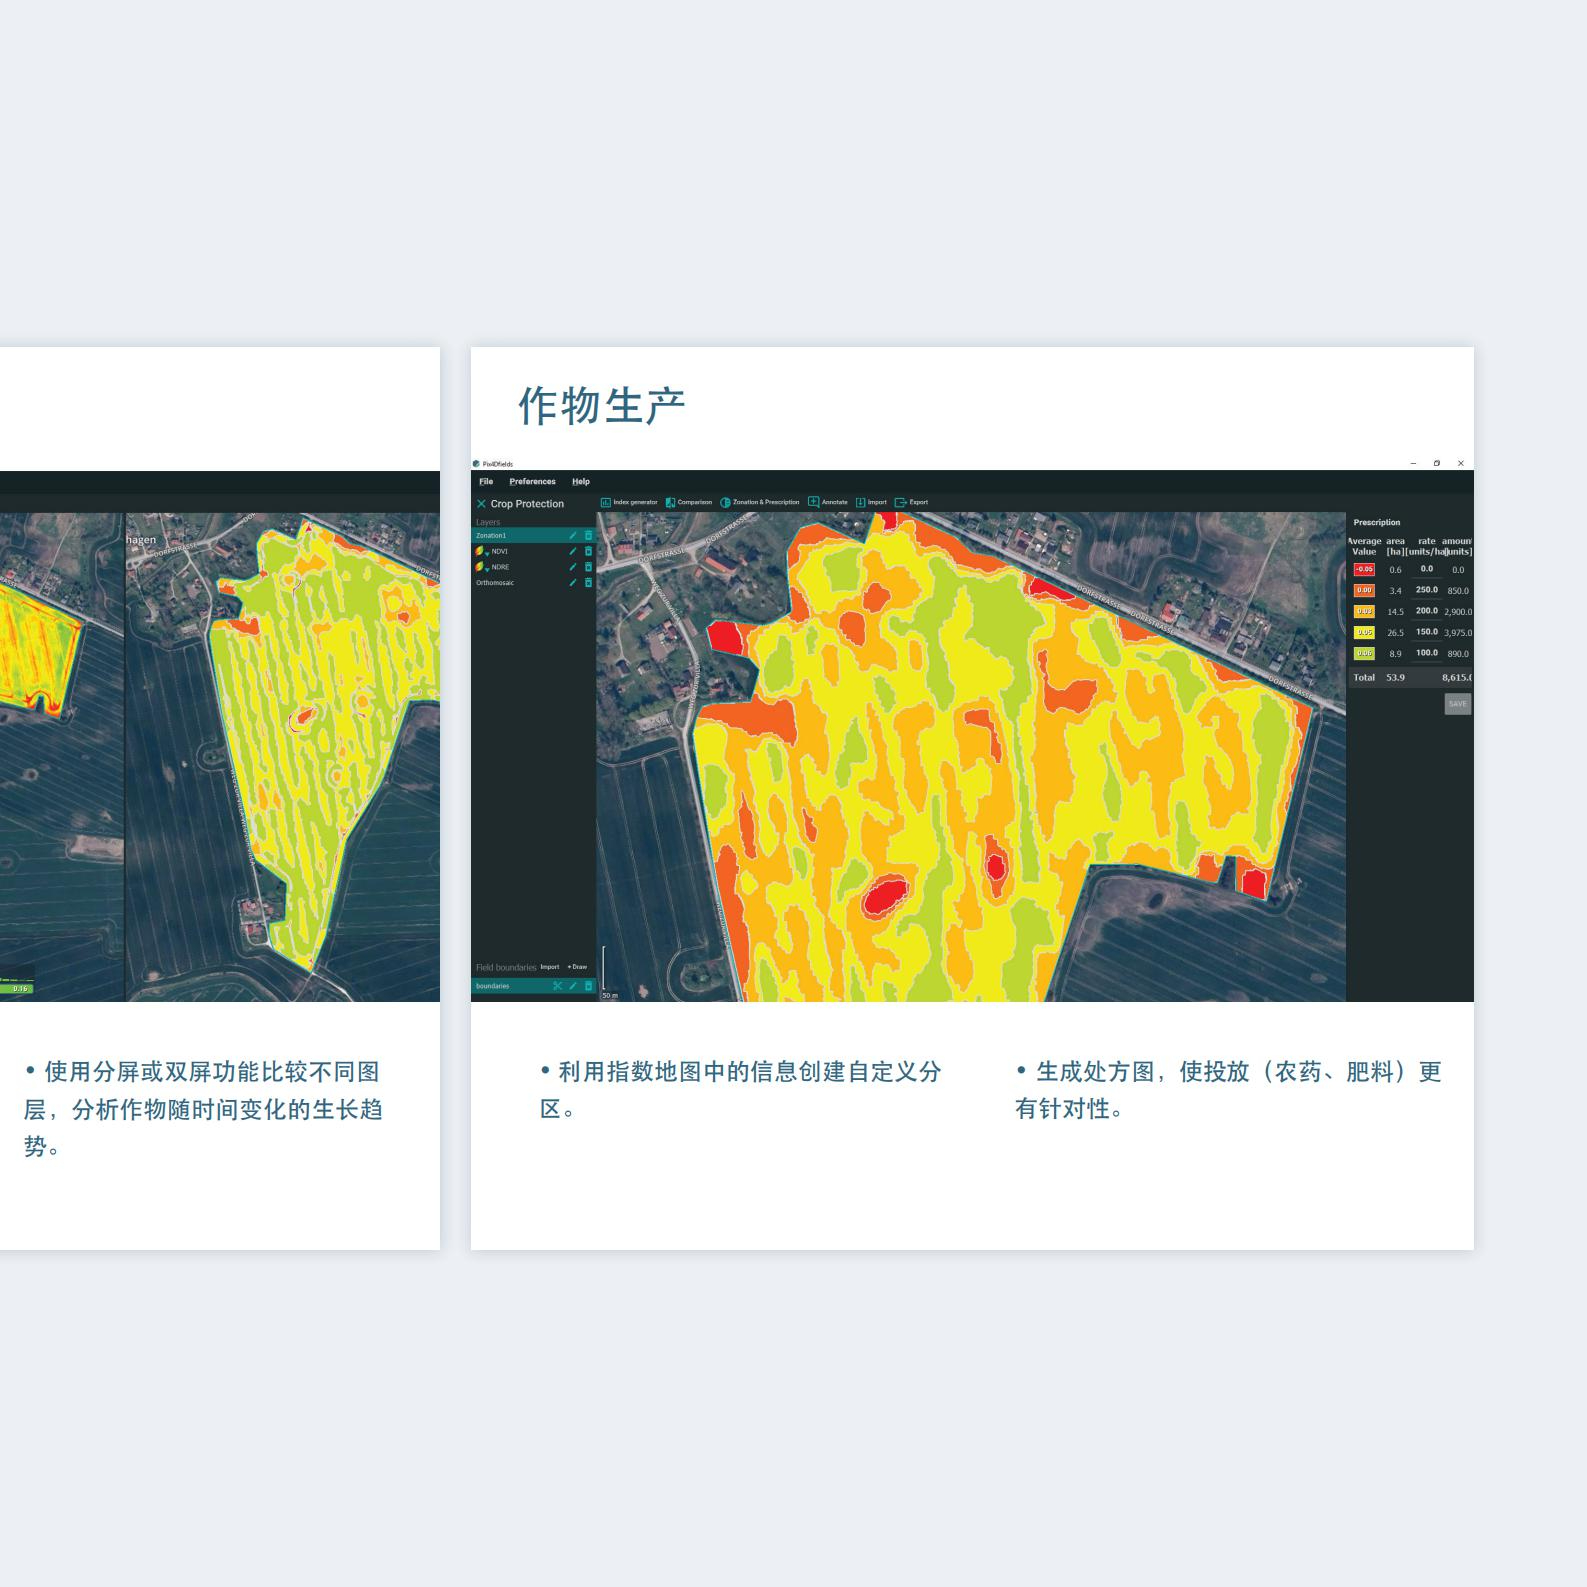Edit the 200.0 rate field
This screenshot has height=1587, width=1587.
1427,611
